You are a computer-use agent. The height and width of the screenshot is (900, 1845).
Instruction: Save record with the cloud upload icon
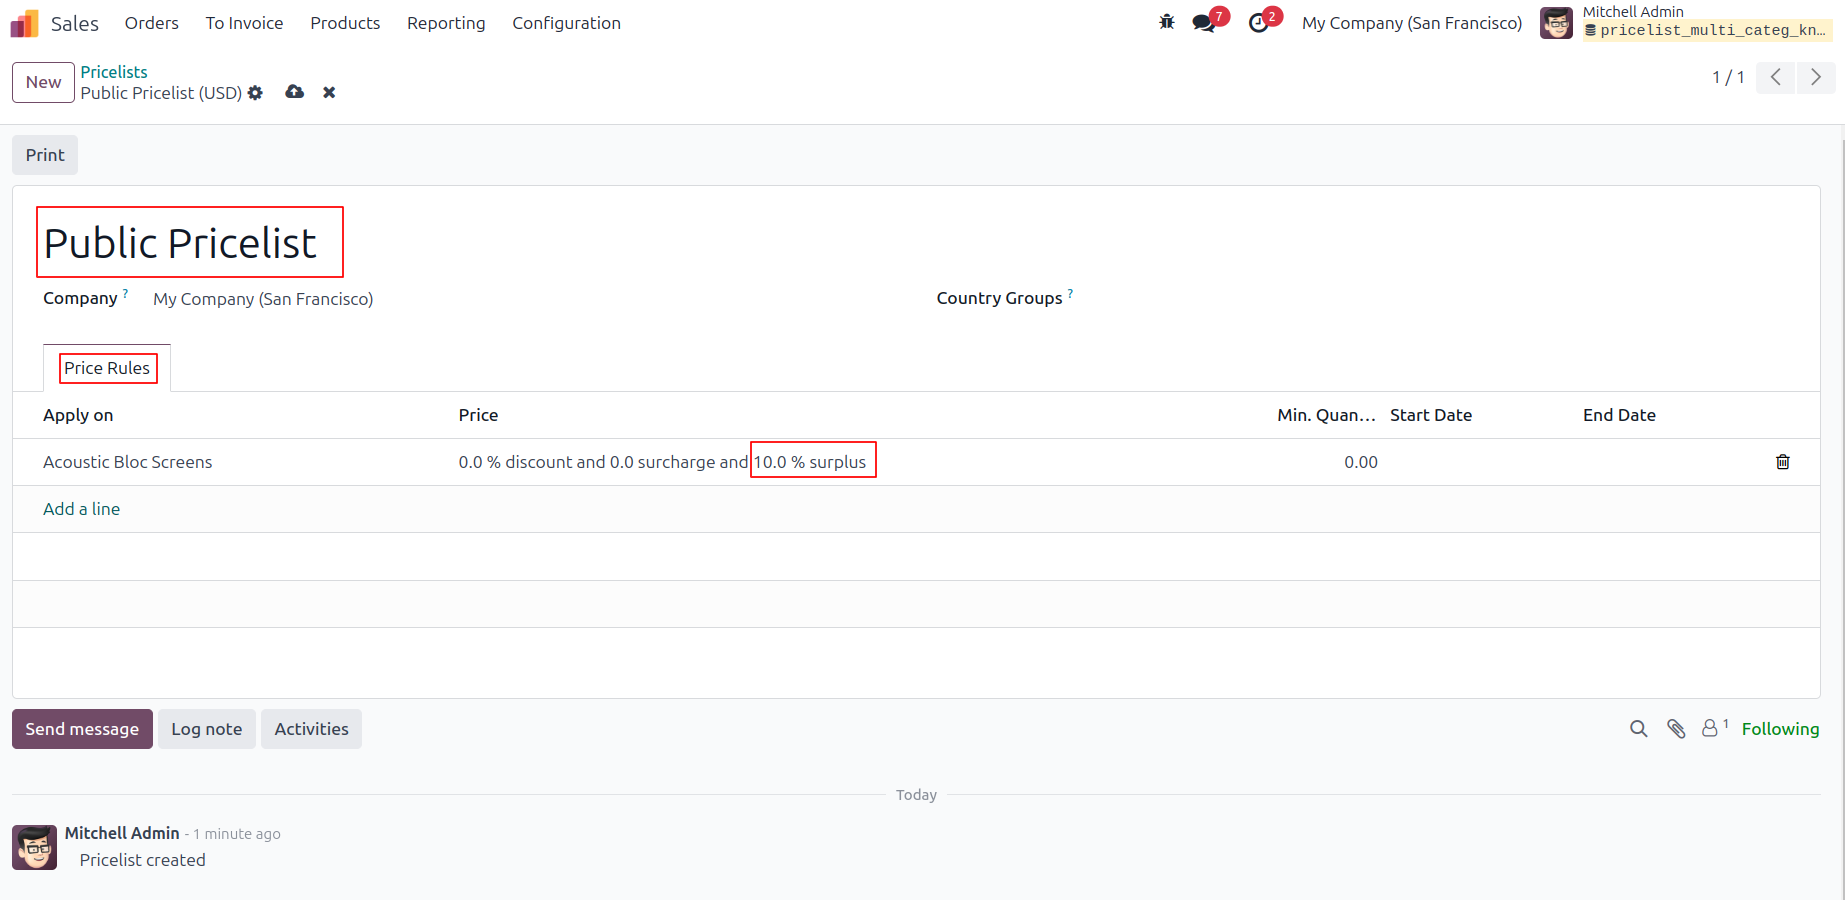pos(294,92)
